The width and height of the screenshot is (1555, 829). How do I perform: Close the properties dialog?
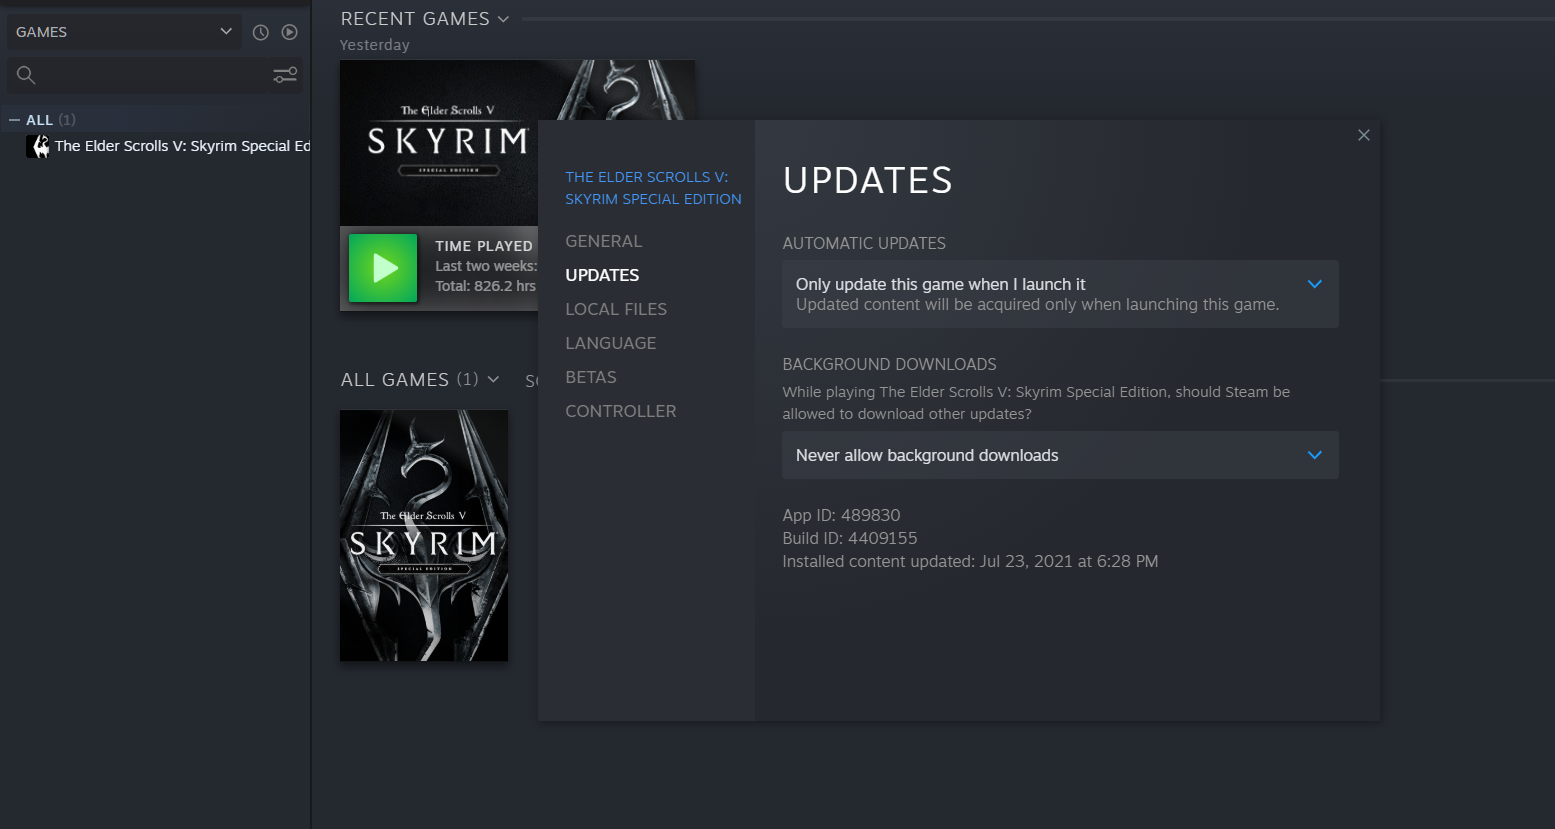(x=1364, y=135)
